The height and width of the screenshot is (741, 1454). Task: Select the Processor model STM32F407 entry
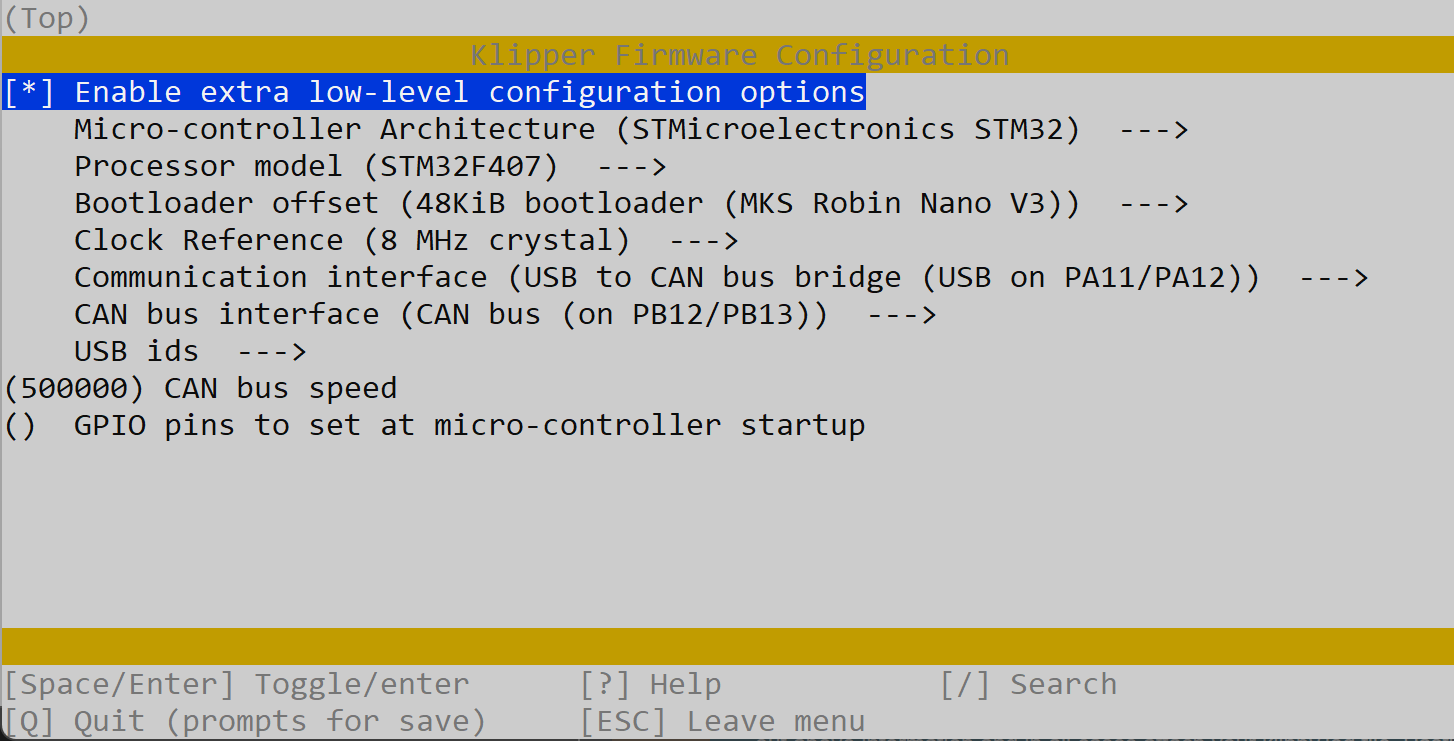click(316, 167)
